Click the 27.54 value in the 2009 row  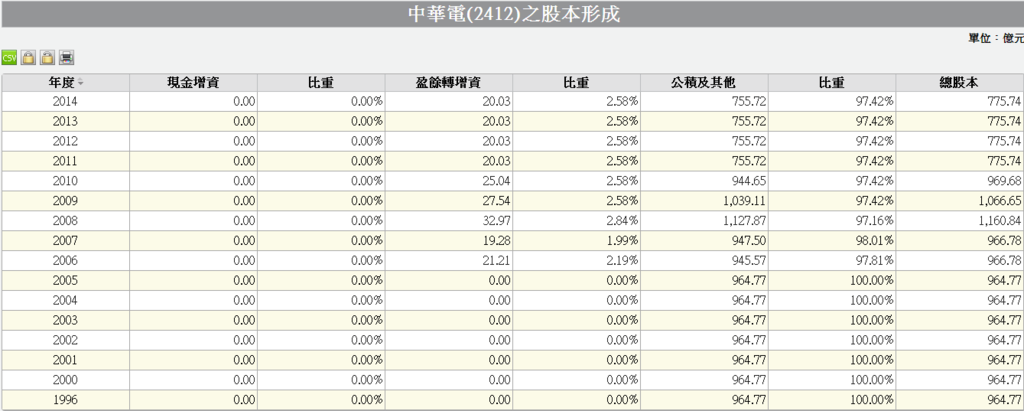coord(498,201)
